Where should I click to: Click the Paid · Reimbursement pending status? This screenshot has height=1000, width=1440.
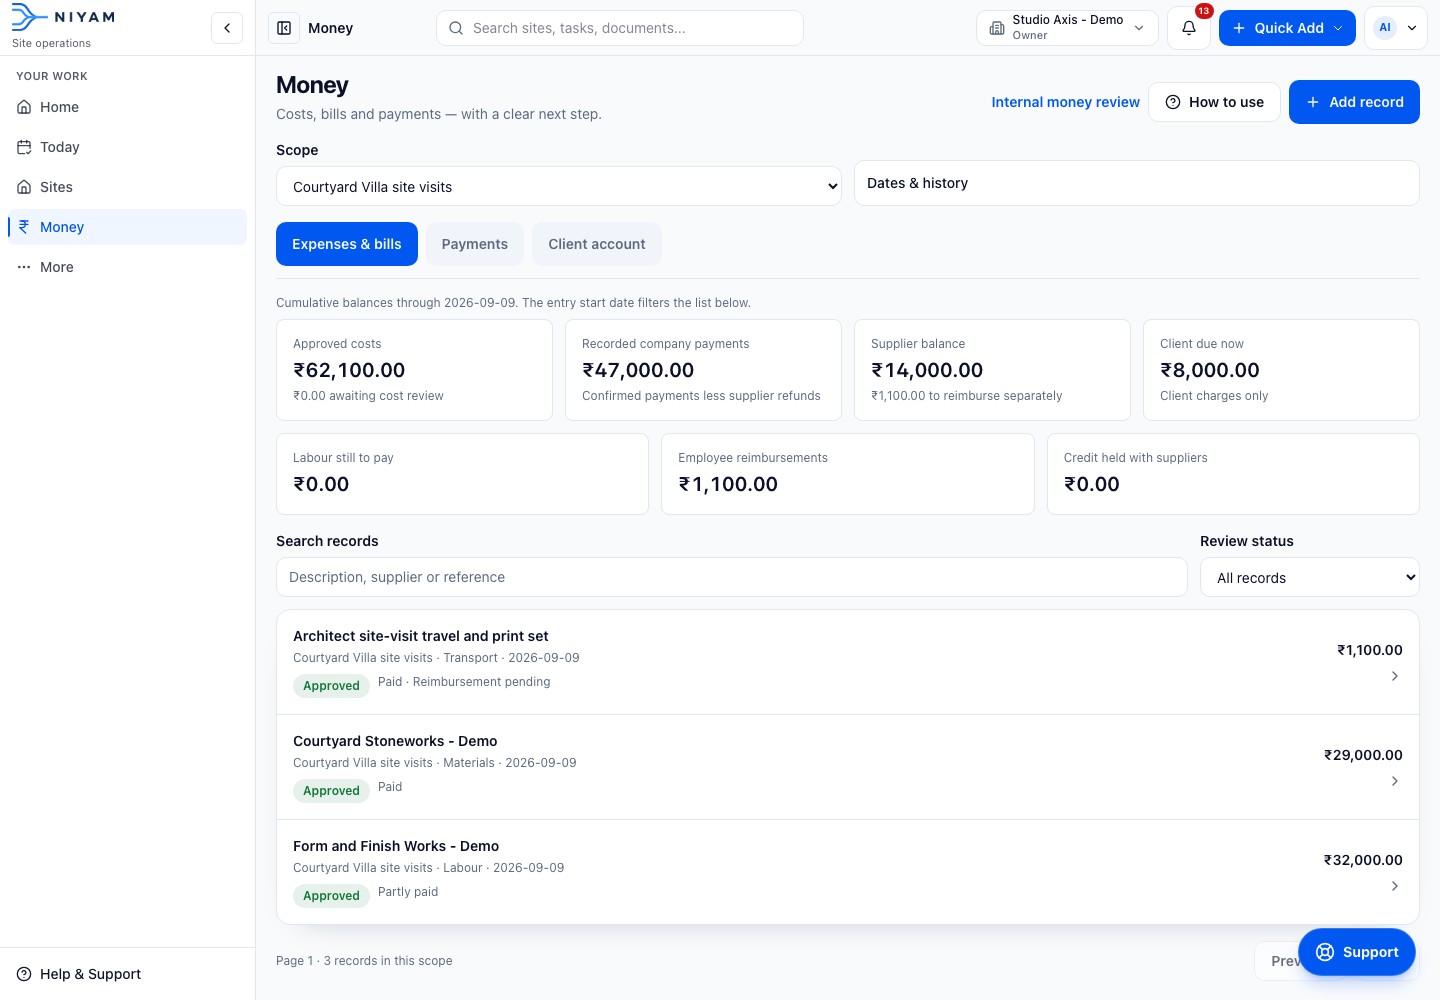coord(464,682)
